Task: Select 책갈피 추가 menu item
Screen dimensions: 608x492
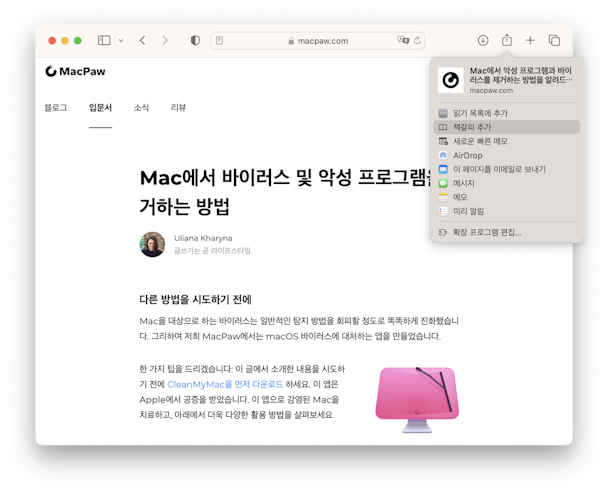Action: (507, 127)
